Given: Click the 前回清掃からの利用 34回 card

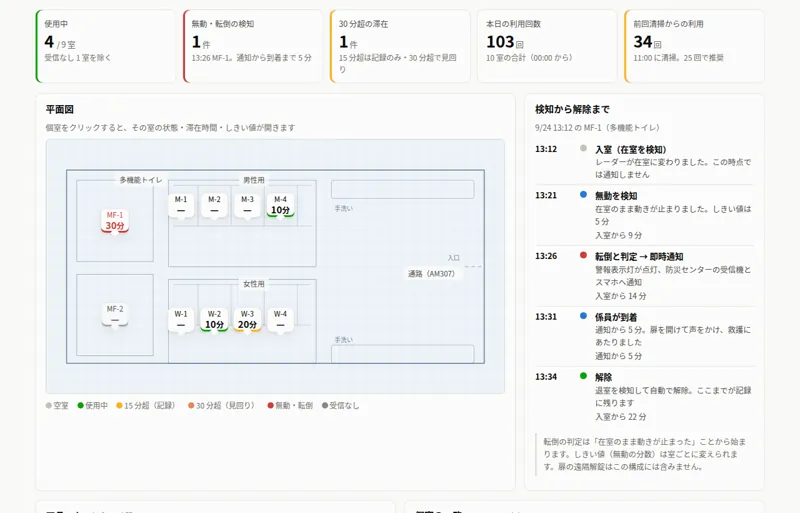Looking at the screenshot, I should [694, 46].
